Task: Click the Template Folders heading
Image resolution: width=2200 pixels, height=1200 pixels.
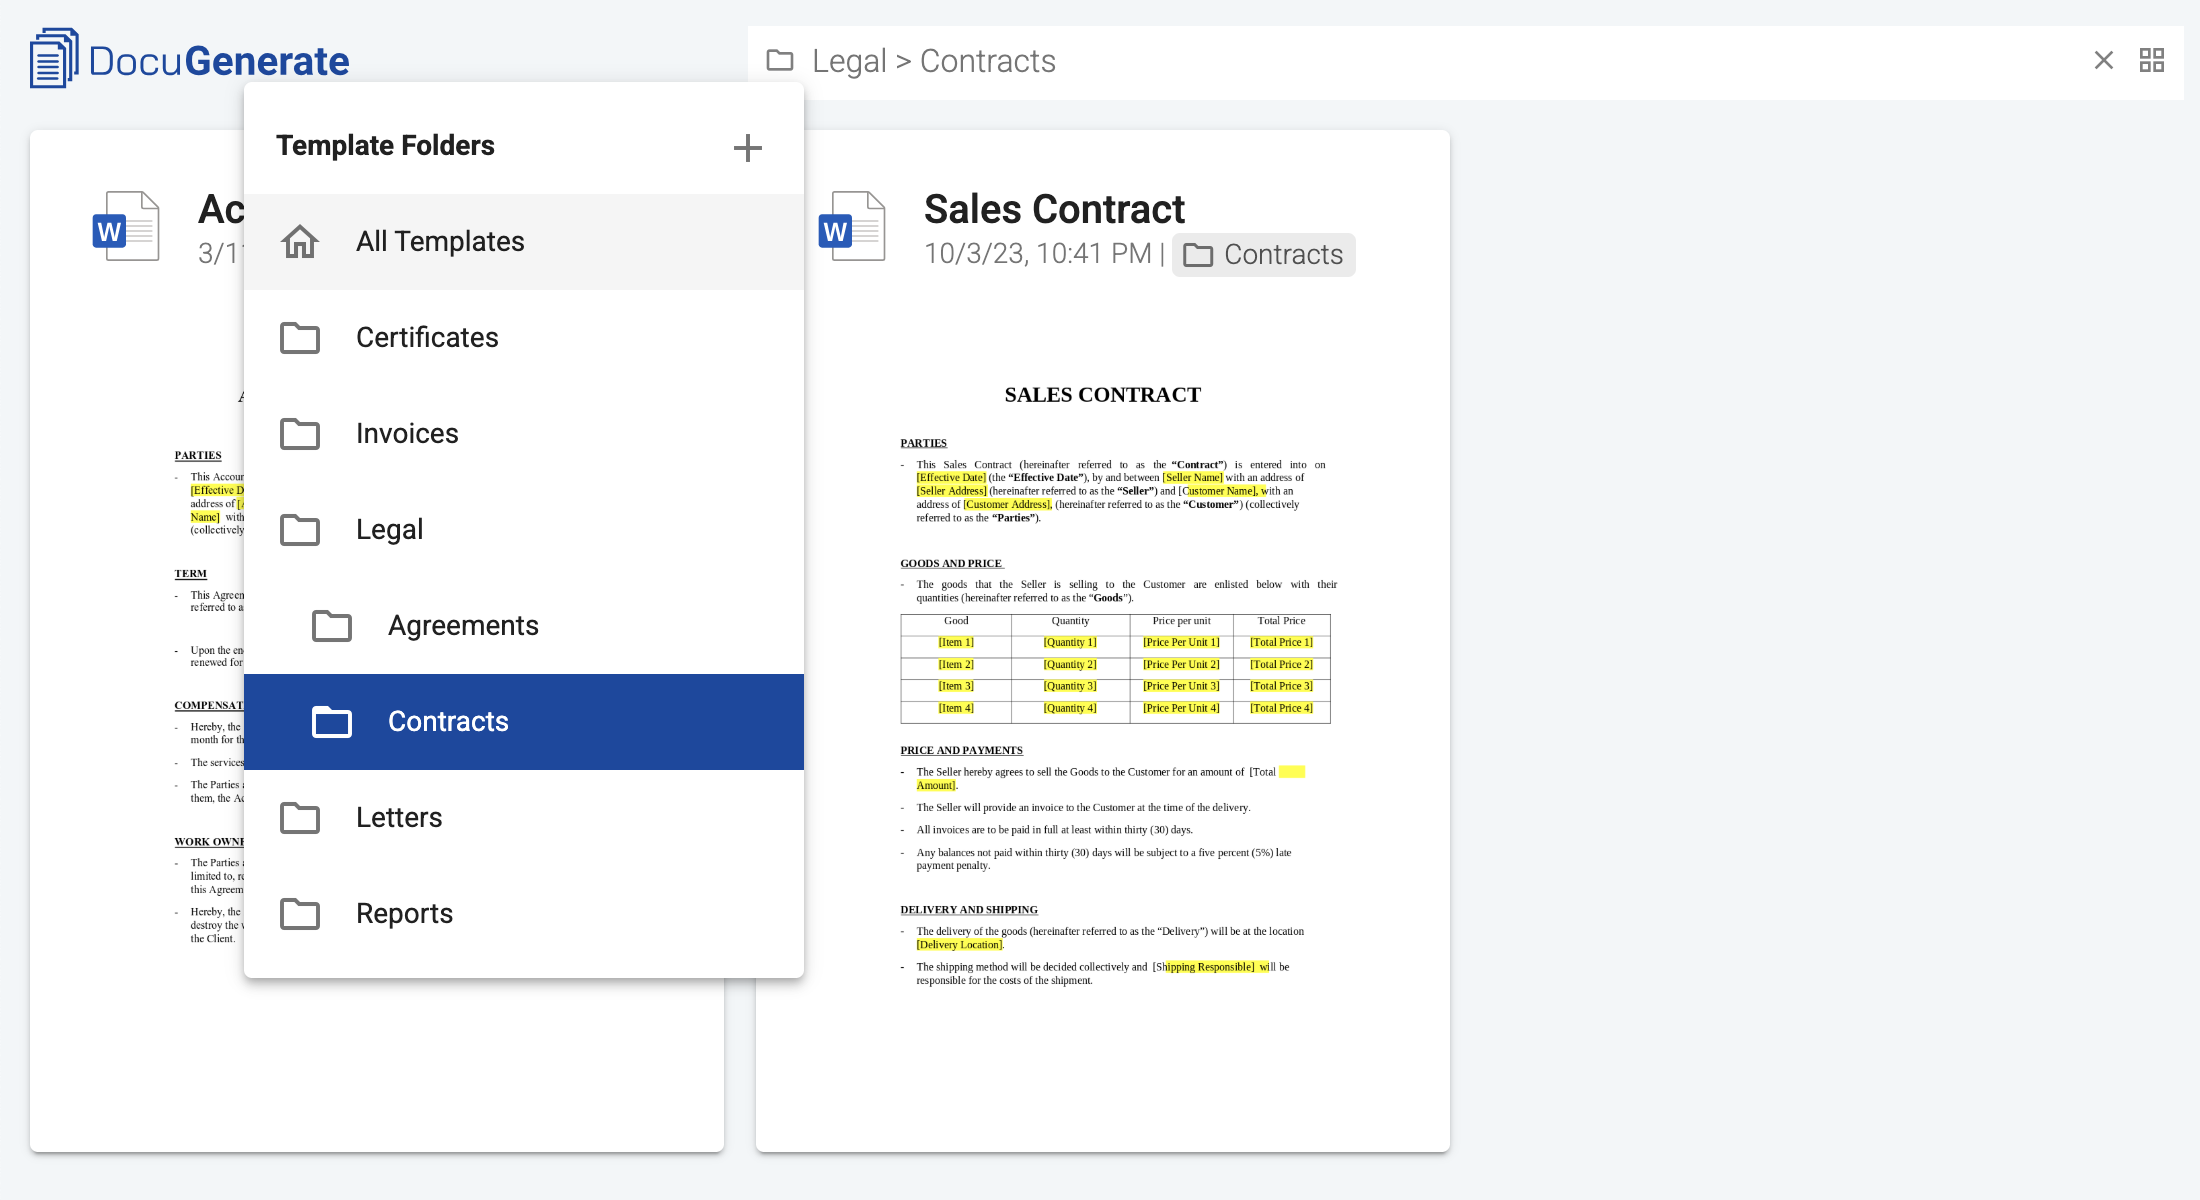Action: (x=385, y=145)
